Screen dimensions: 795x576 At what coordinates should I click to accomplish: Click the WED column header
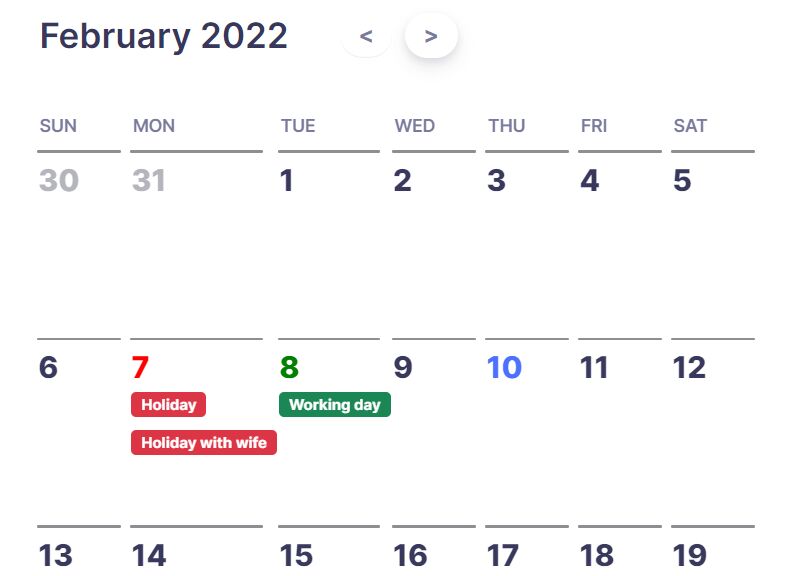point(415,126)
